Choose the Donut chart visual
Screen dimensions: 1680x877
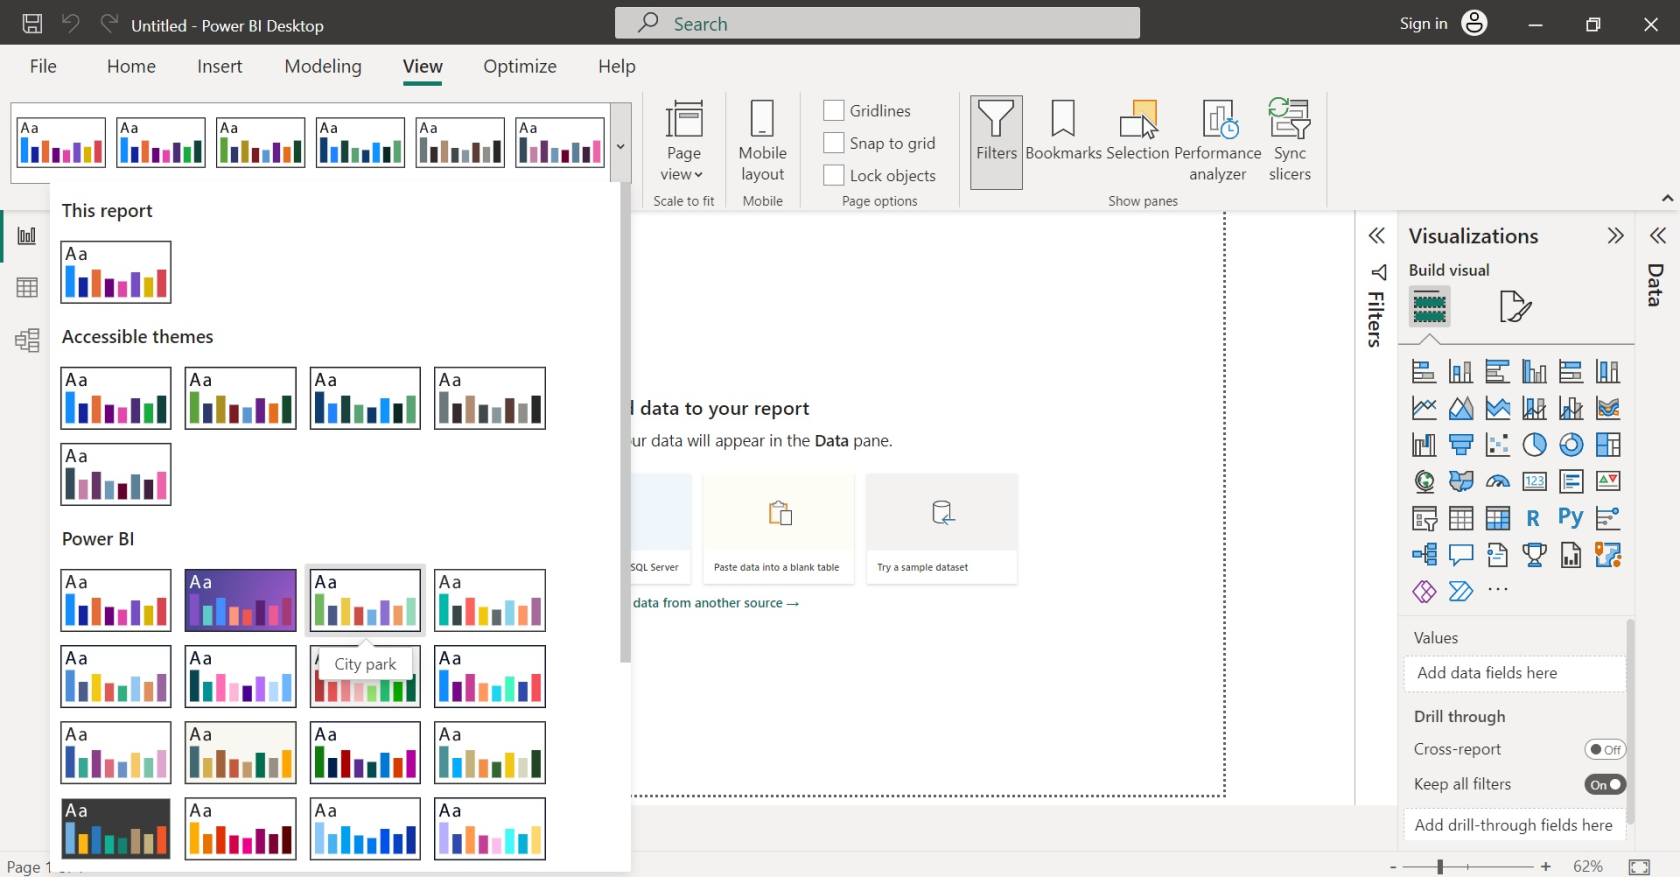click(x=1571, y=445)
